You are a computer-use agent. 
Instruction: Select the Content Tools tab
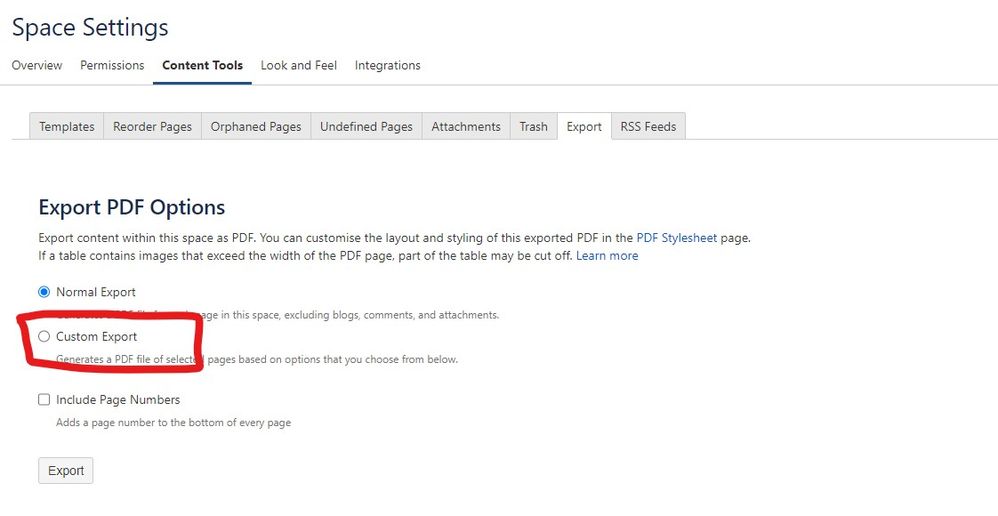[202, 66]
